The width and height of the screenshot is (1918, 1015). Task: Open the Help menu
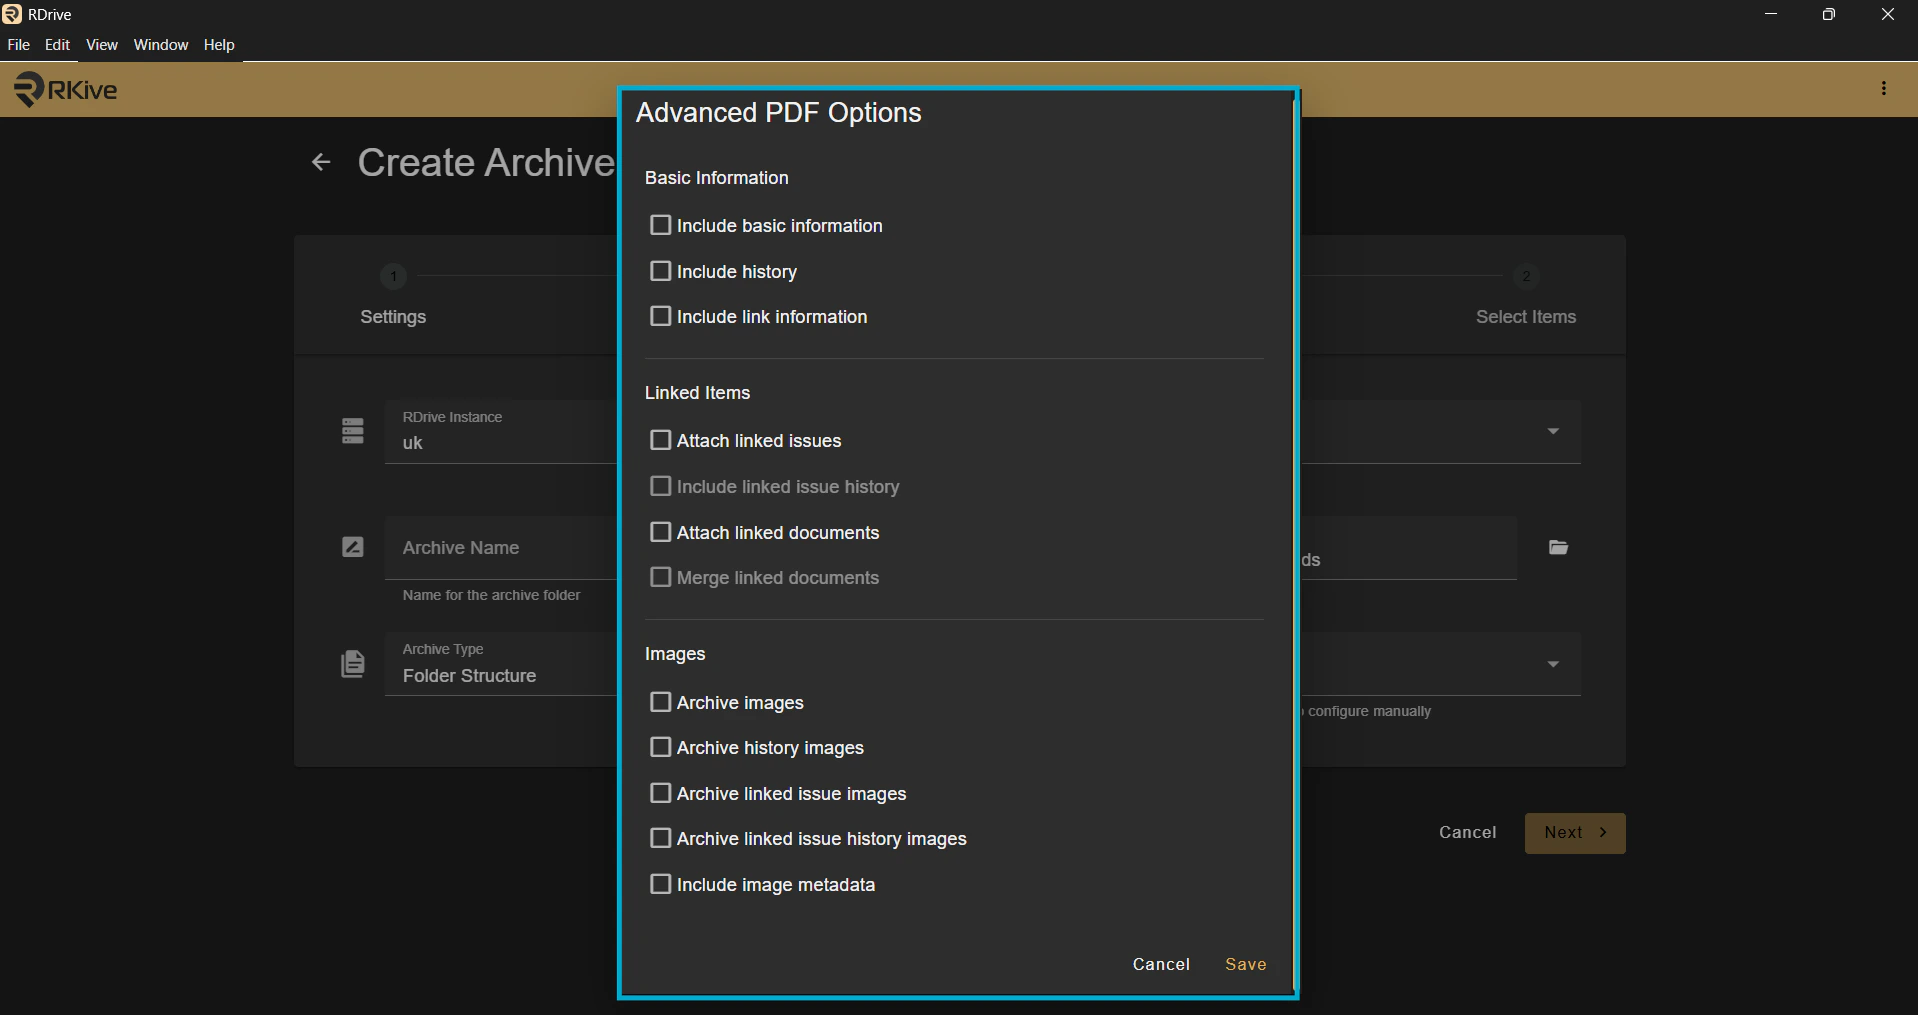(219, 45)
